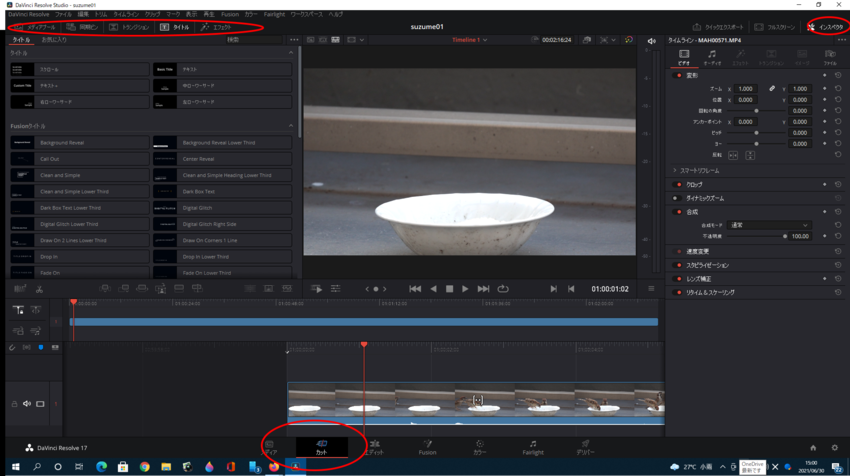This screenshot has width=850, height=476.
Task: Toggle track 1 video enable icon
Action: click(40, 404)
